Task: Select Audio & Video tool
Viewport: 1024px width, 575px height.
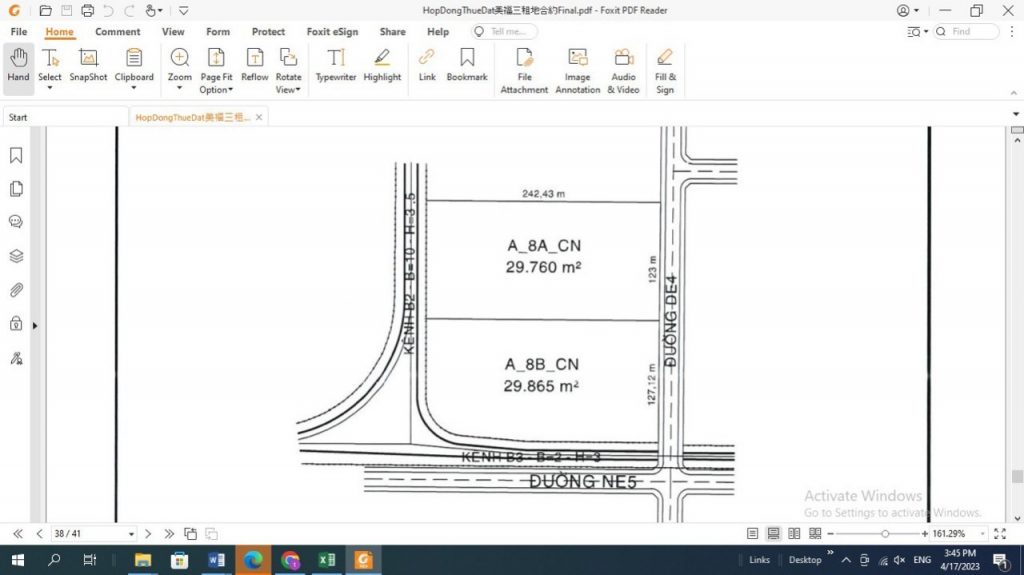Action: [624, 71]
